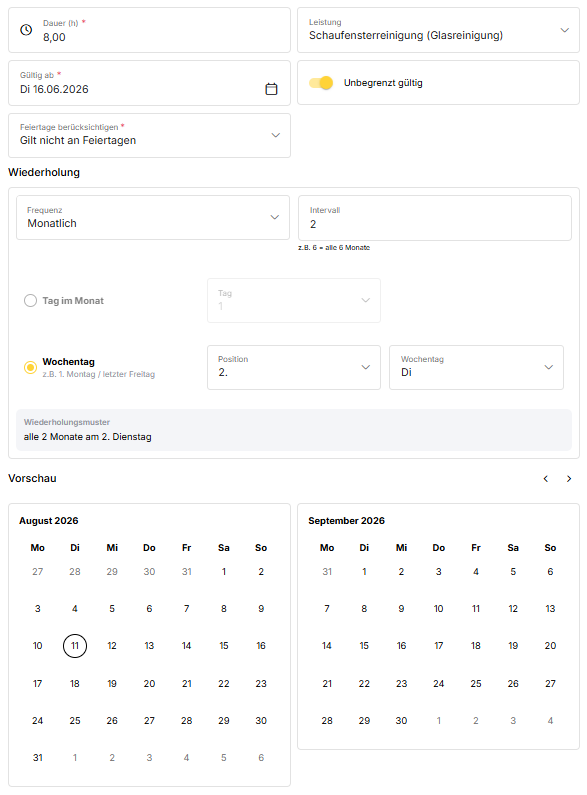The height and width of the screenshot is (795, 587).
Task: Click September 30 in the September calendar
Action: click(401, 721)
